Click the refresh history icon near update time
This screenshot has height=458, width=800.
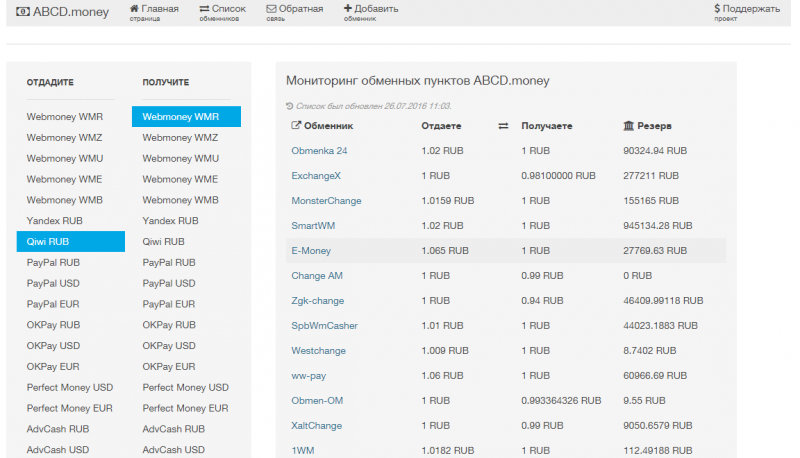coord(289,106)
